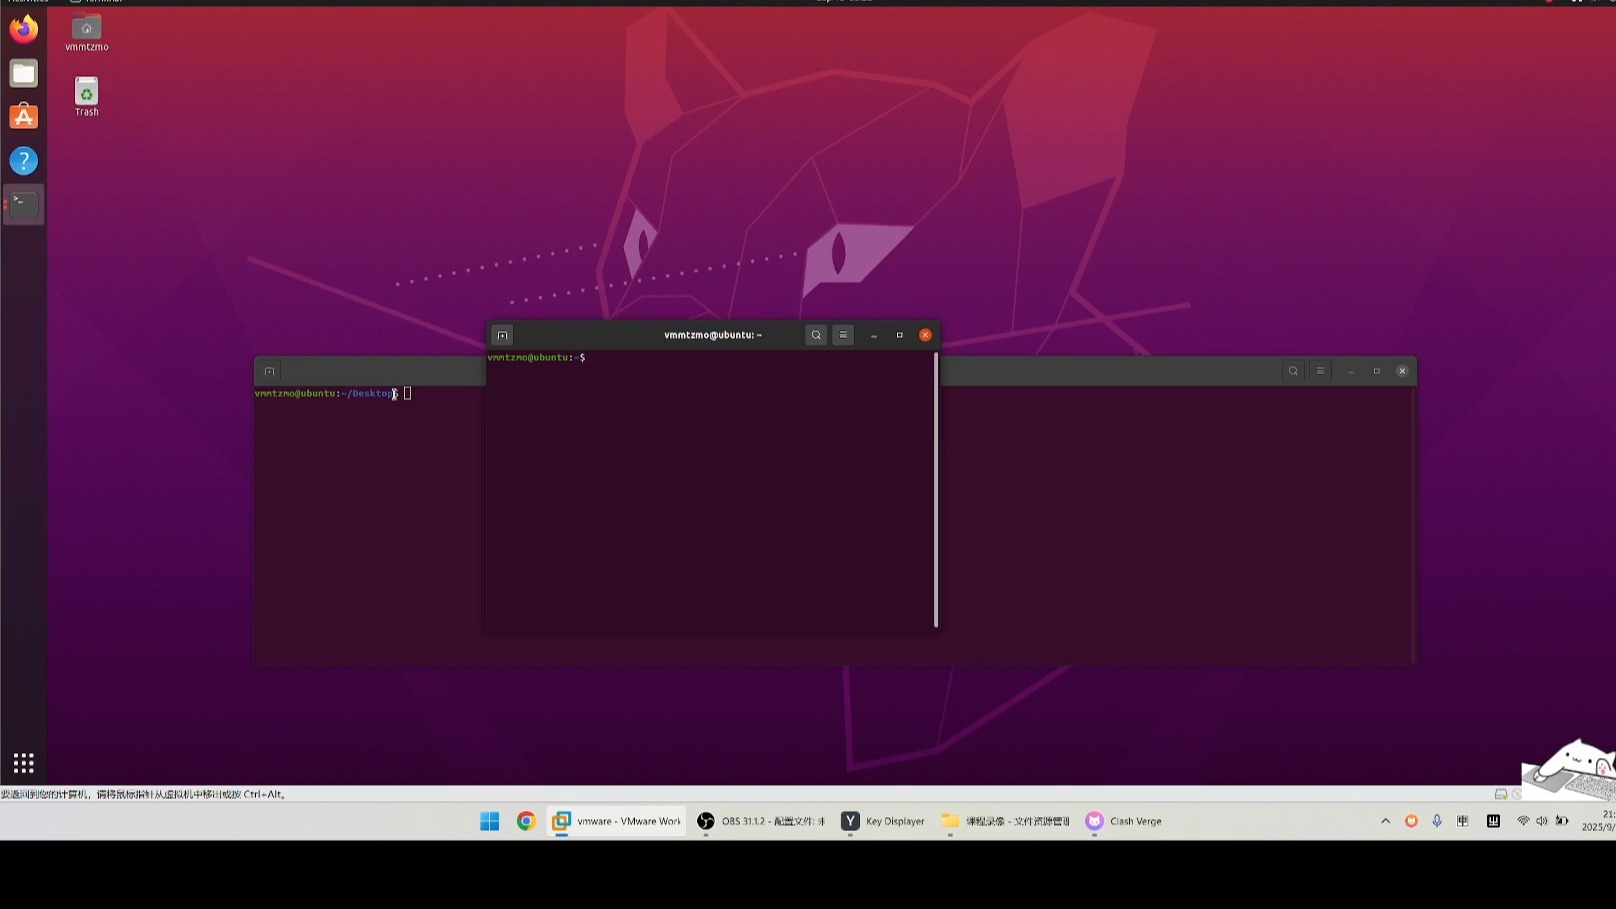The height and width of the screenshot is (909, 1616).
Task: Close the background Desktop terminal window
Action: tap(1402, 371)
